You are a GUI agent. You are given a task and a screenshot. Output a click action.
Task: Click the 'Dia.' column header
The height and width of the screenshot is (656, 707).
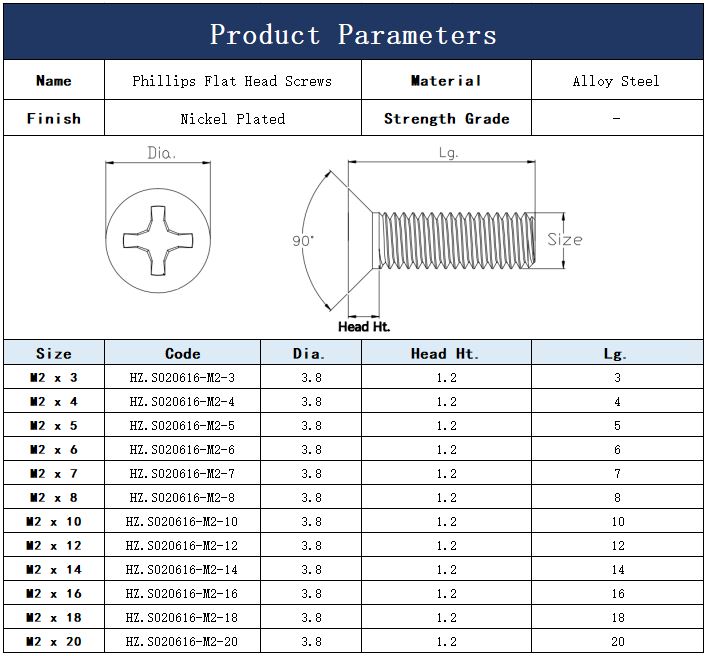[311, 353]
